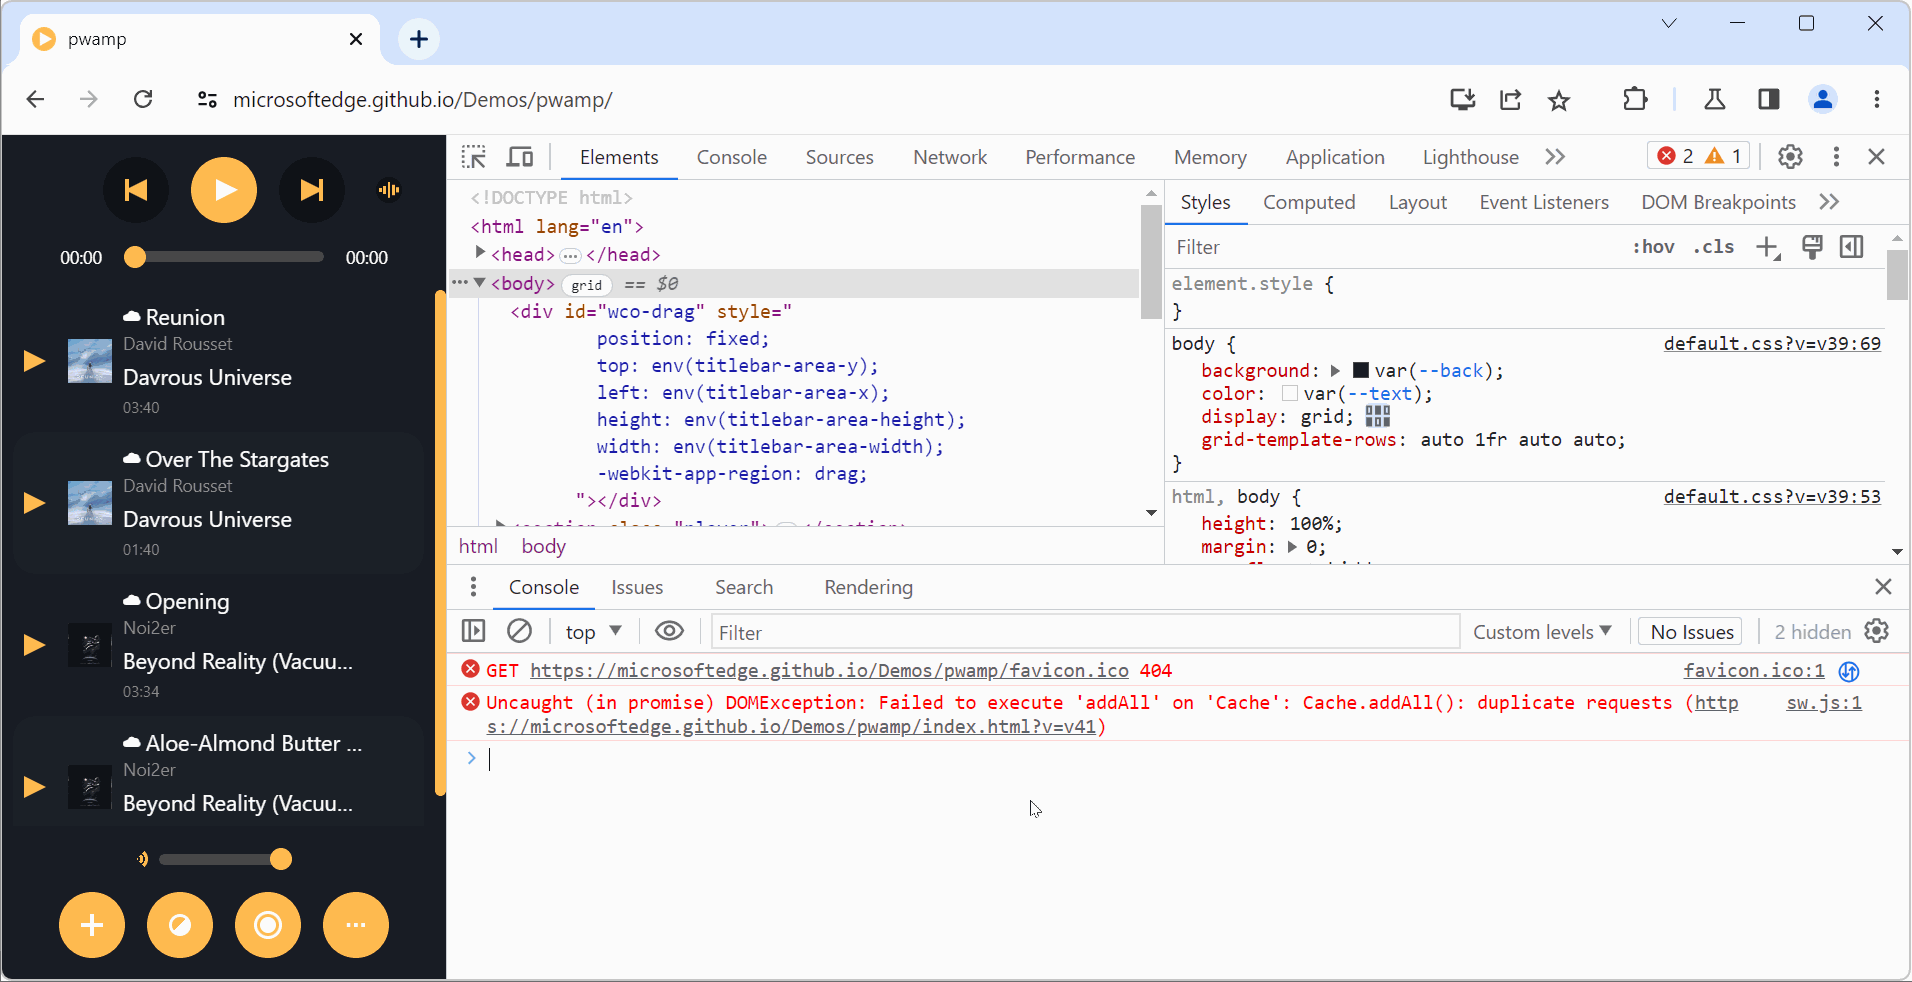Play the Reunion song
The height and width of the screenshot is (982, 1912).
[x=35, y=361]
